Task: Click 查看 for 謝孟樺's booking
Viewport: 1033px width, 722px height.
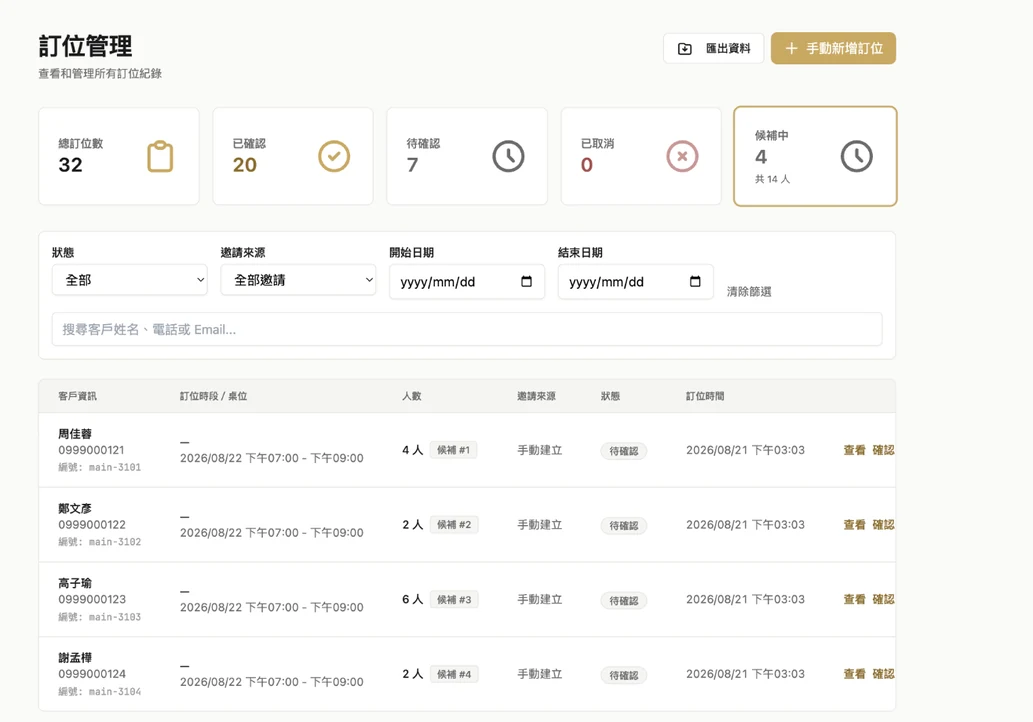Action: coord(854,674)
